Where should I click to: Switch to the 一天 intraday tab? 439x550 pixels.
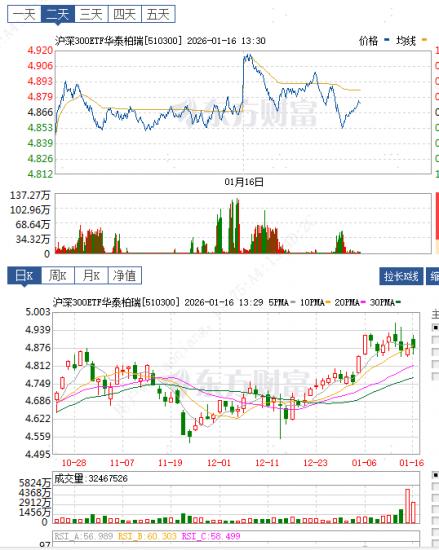pyautogui.click(x=25, y=14)
